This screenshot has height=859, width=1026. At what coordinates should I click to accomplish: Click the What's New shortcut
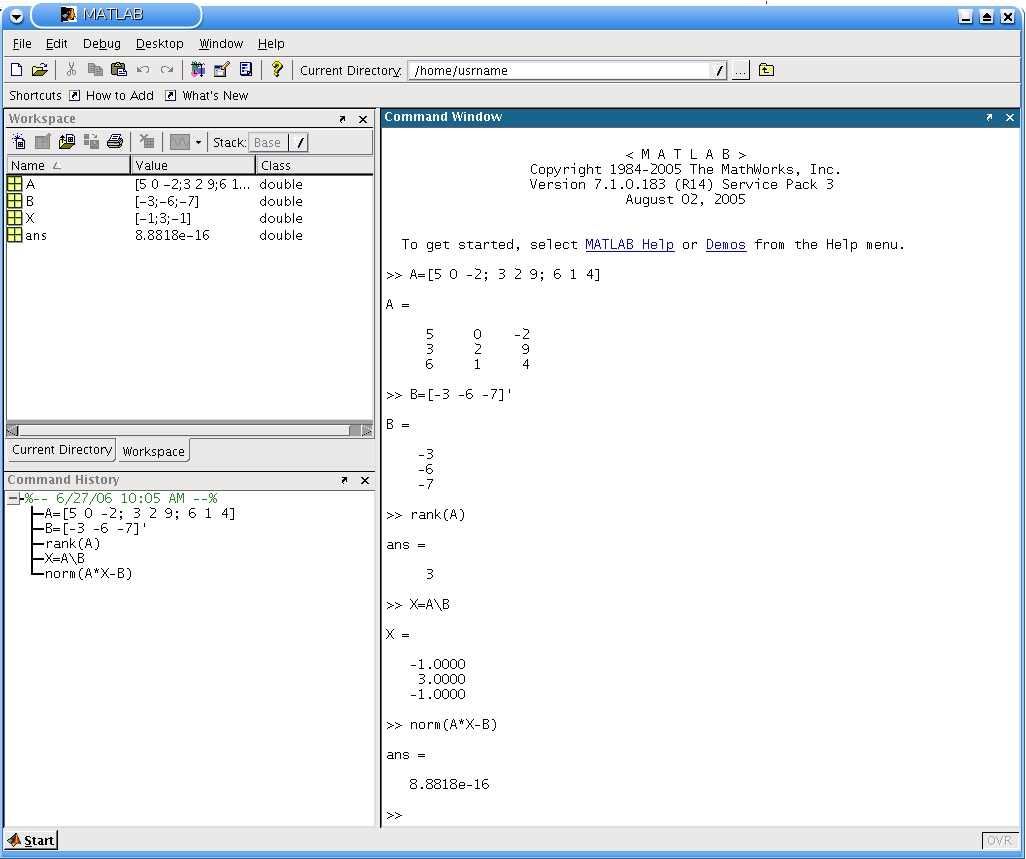tap(207, 96)
